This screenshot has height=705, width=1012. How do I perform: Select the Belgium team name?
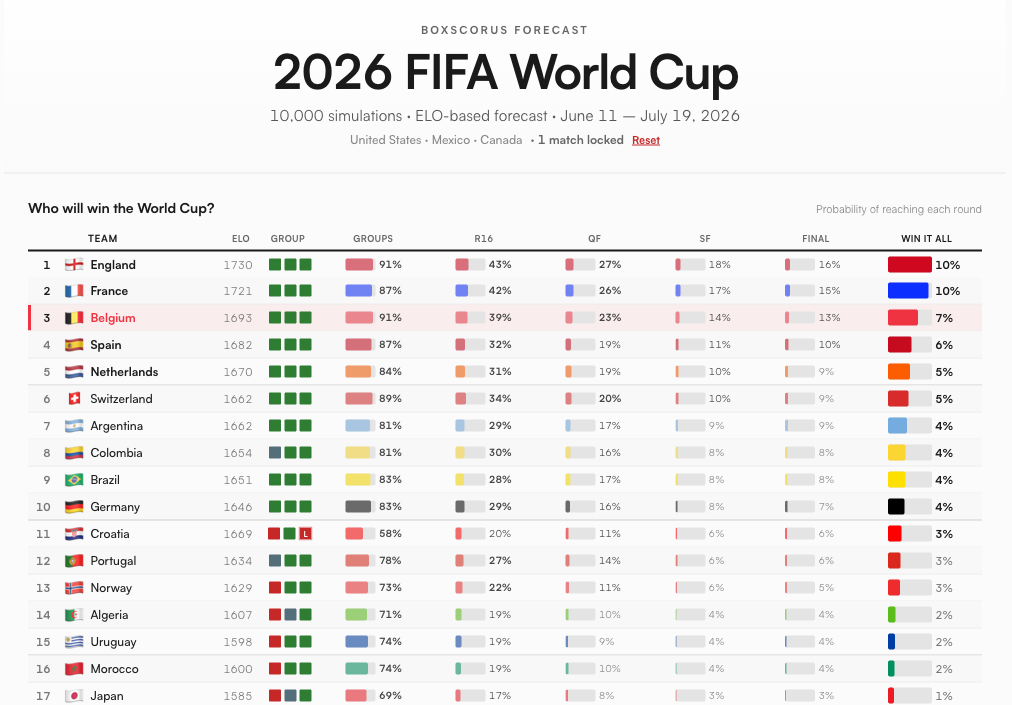pos(113,318)
